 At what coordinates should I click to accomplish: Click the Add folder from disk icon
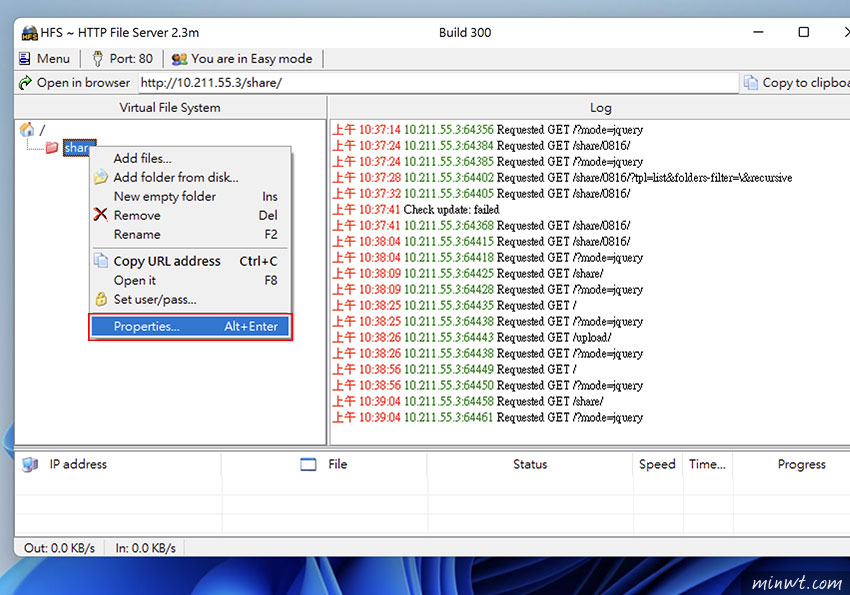coord(101,177)
